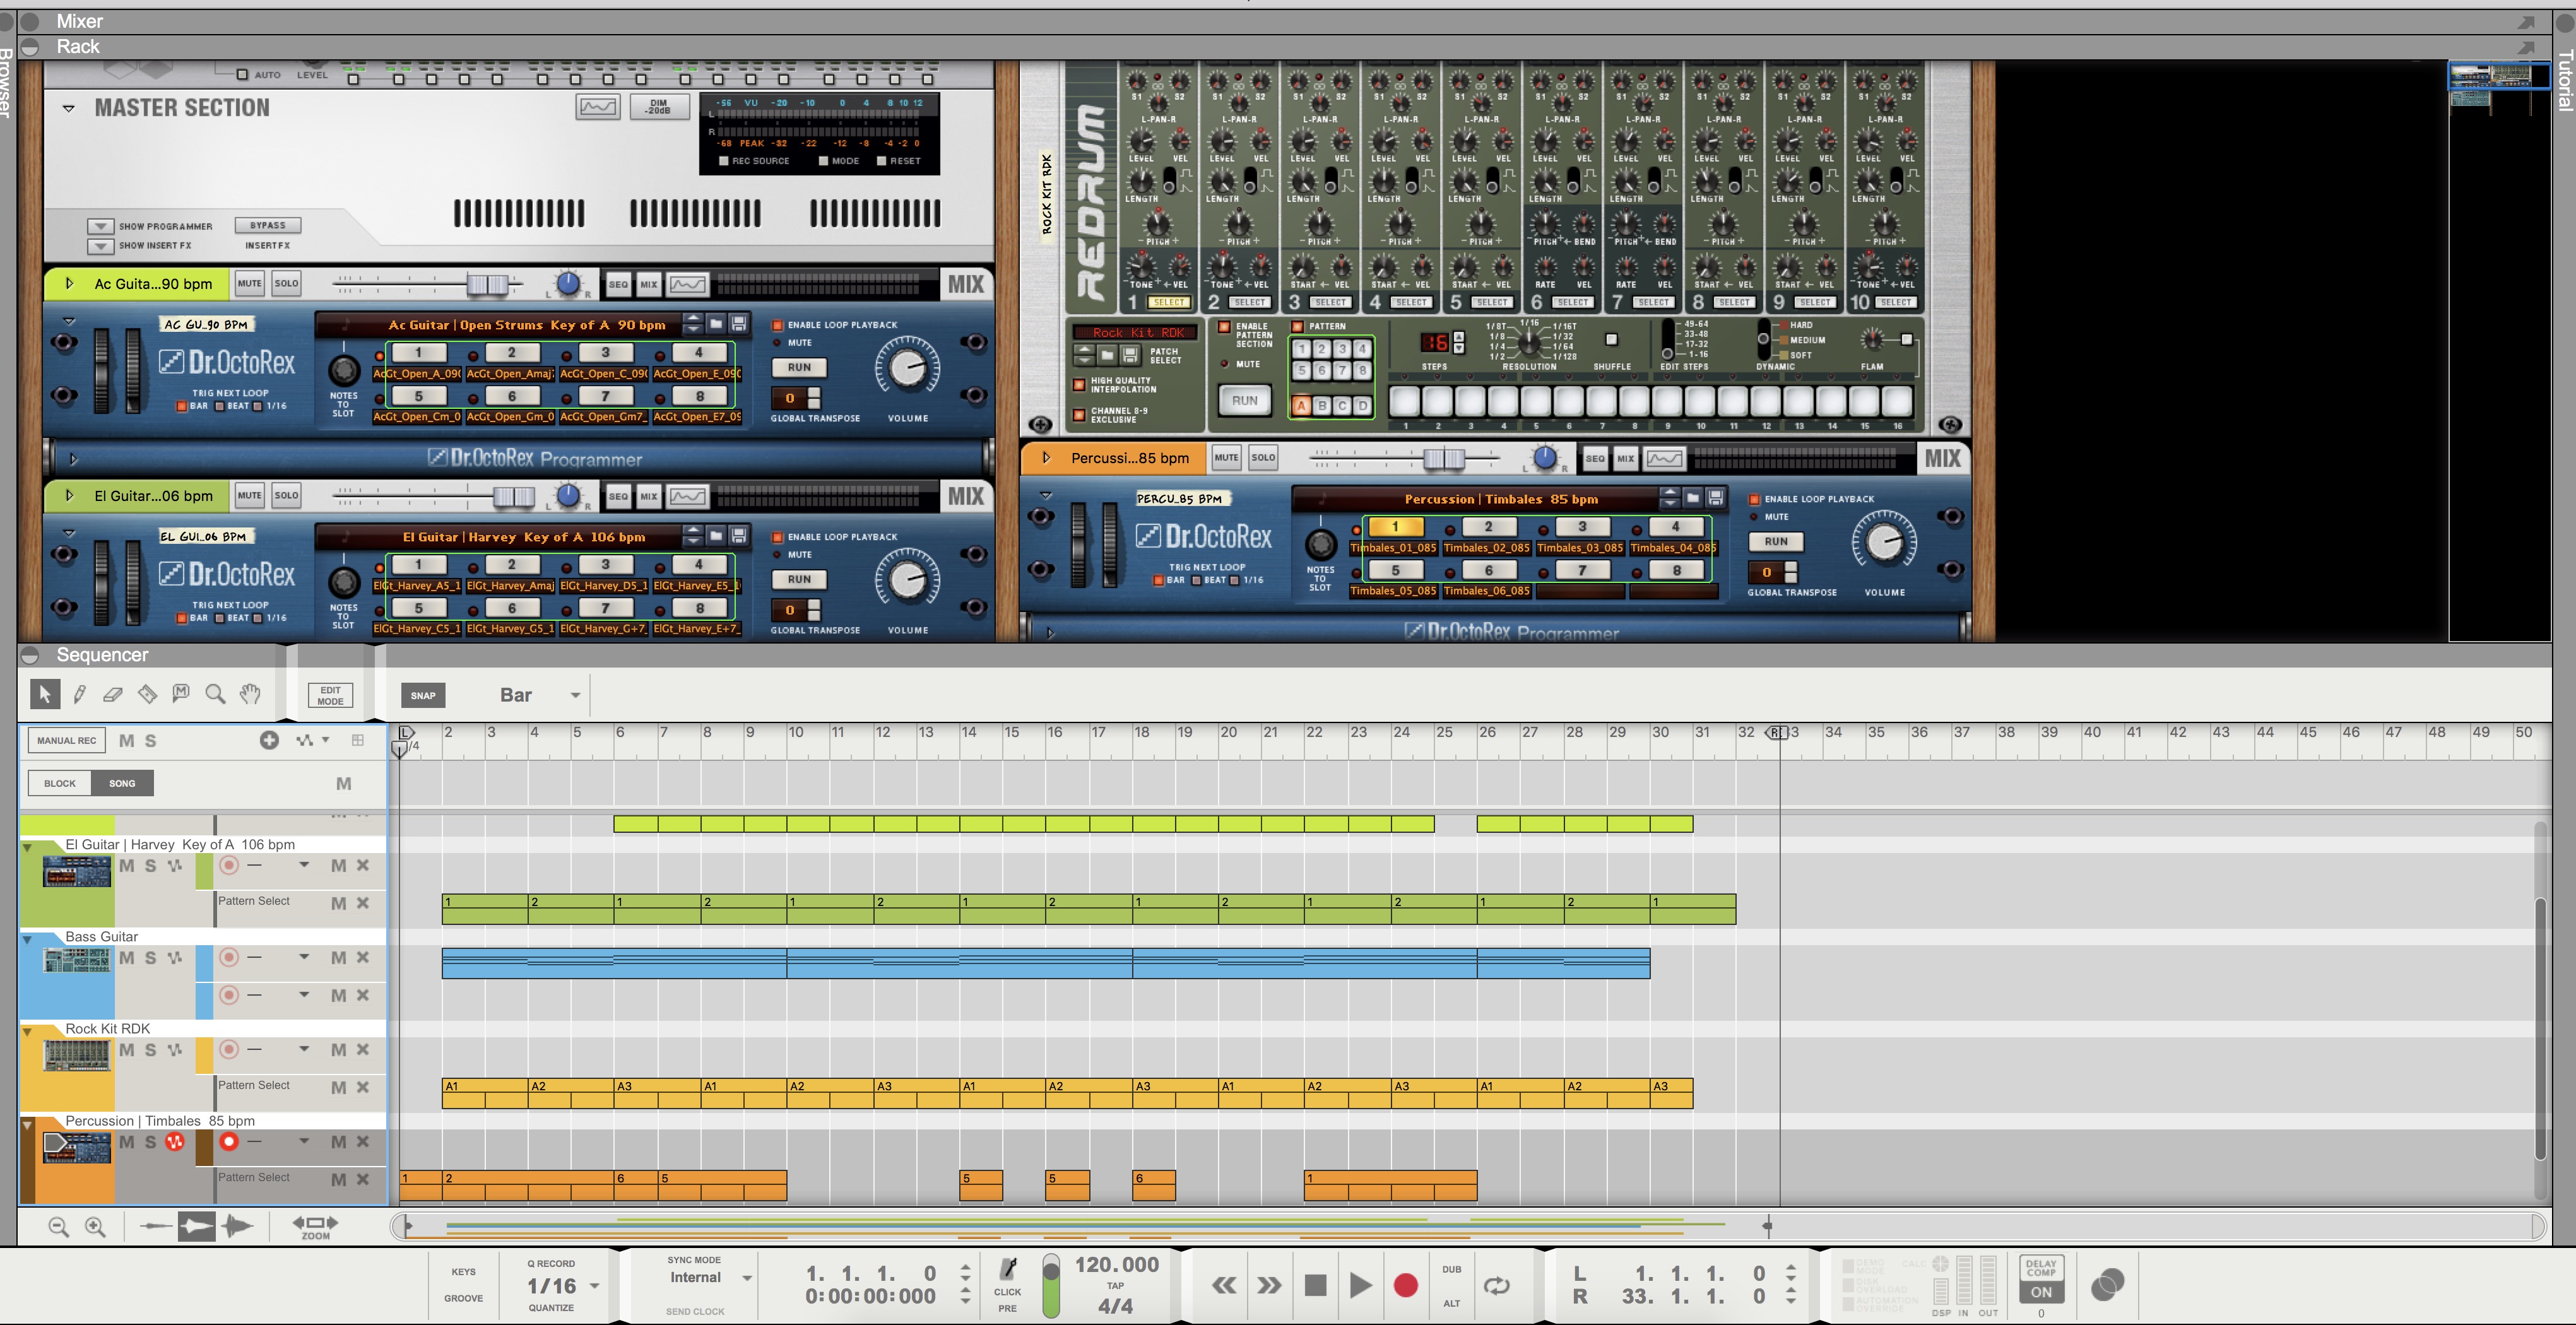
Task: Select the Eraser tool
Action: 113,693
